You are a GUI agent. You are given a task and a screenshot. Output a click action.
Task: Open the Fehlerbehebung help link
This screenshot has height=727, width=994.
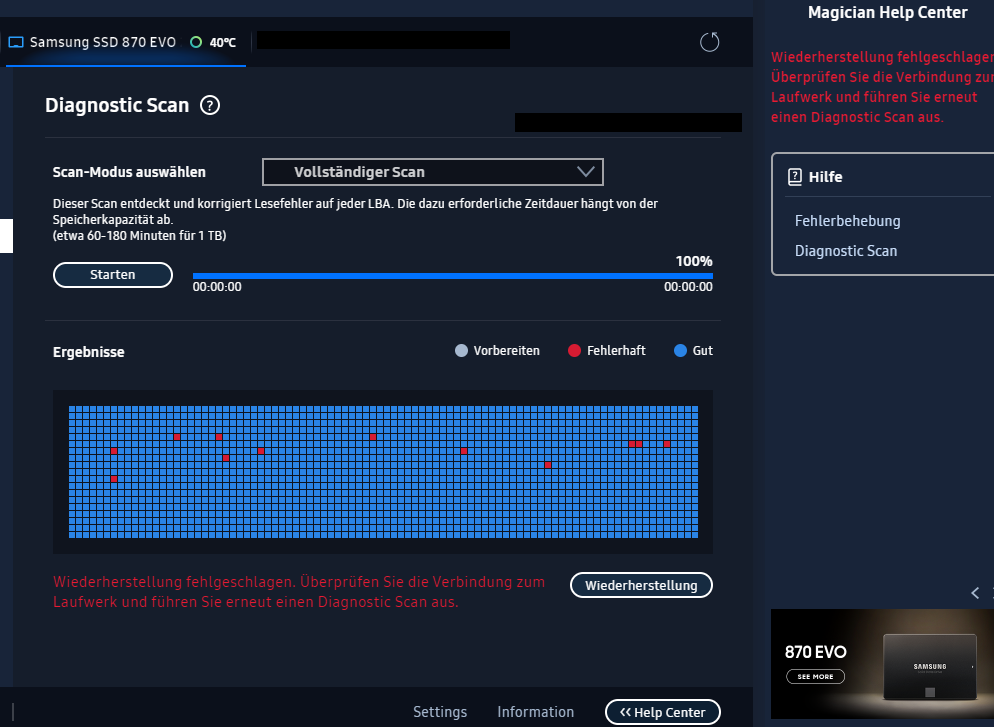[x=848, y=221]
